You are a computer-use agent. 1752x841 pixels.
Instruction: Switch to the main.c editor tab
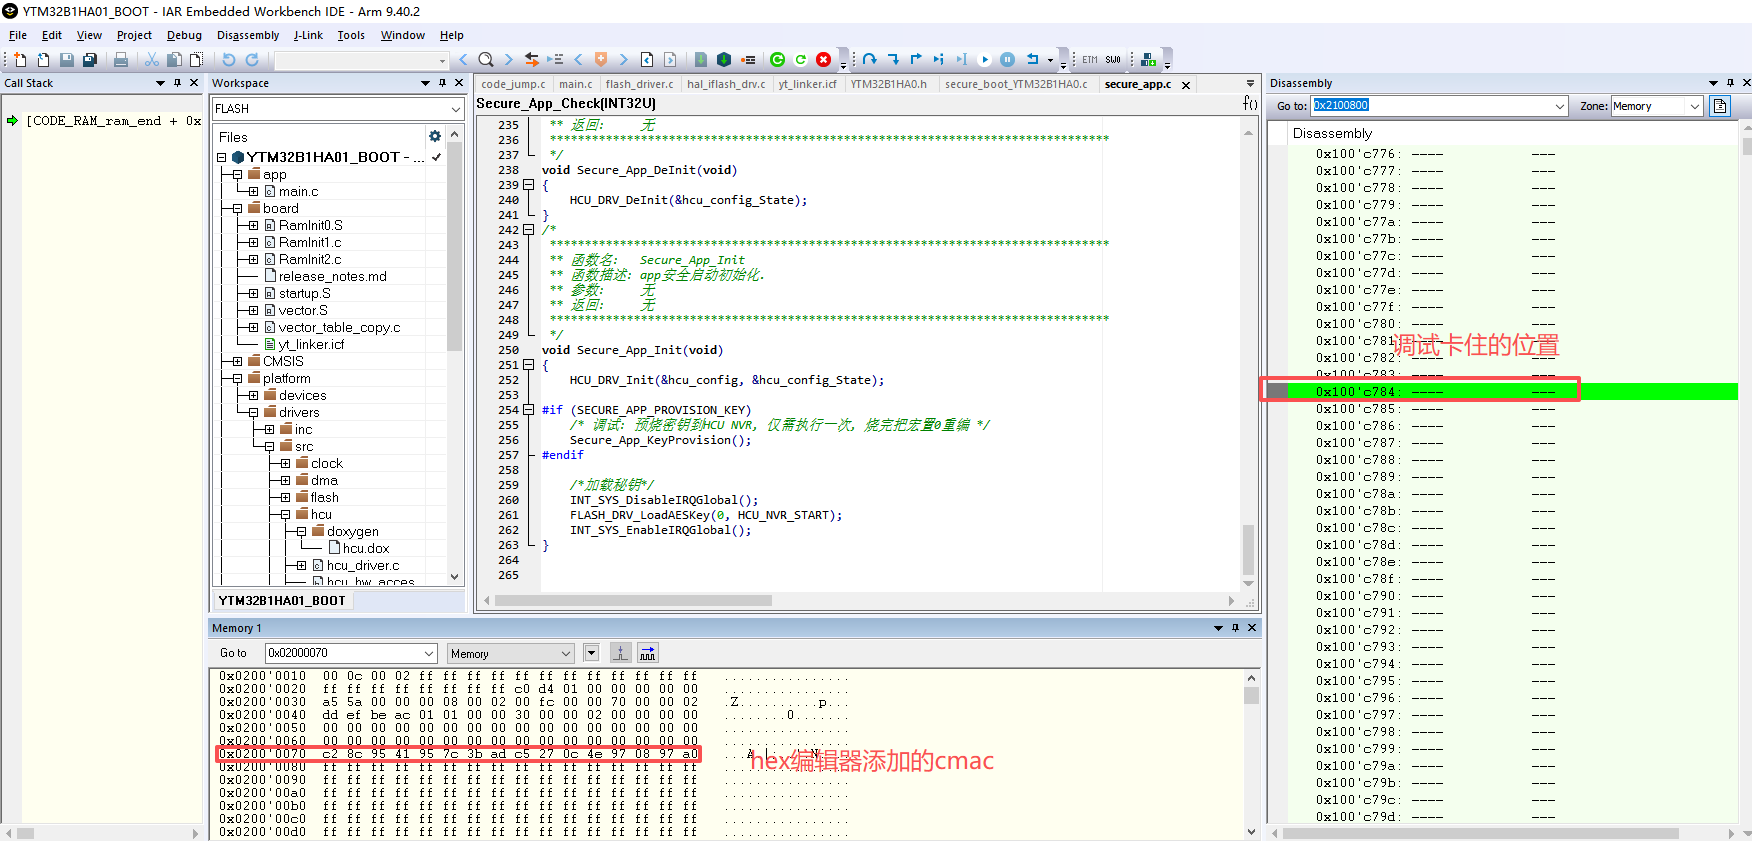(575, 84)
